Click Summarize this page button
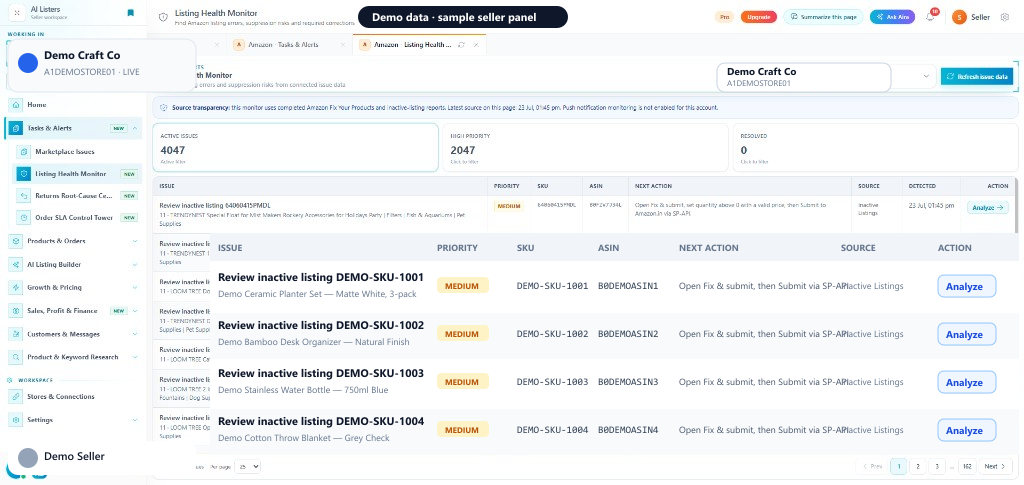This screenshot has width=1024, height=485. [x=823, y=17]
